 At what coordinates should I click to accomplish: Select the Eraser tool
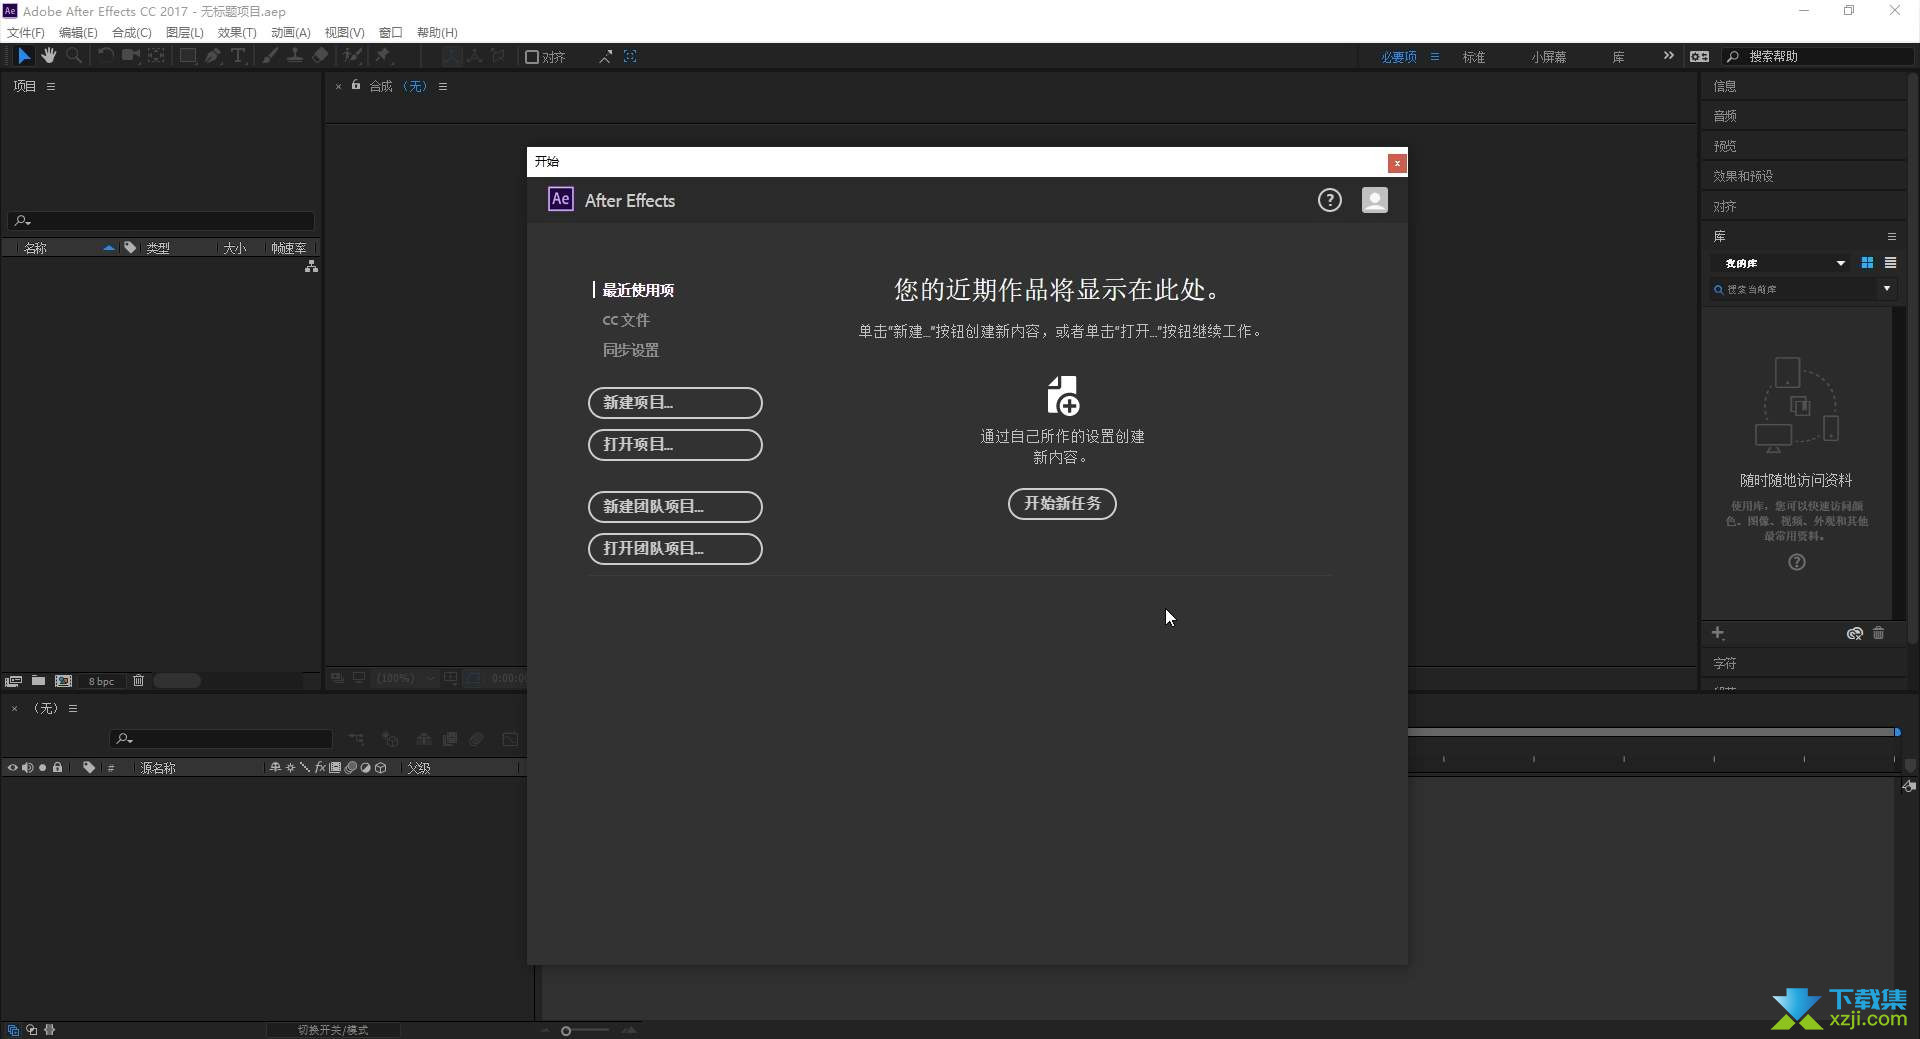tap(320, 56)
